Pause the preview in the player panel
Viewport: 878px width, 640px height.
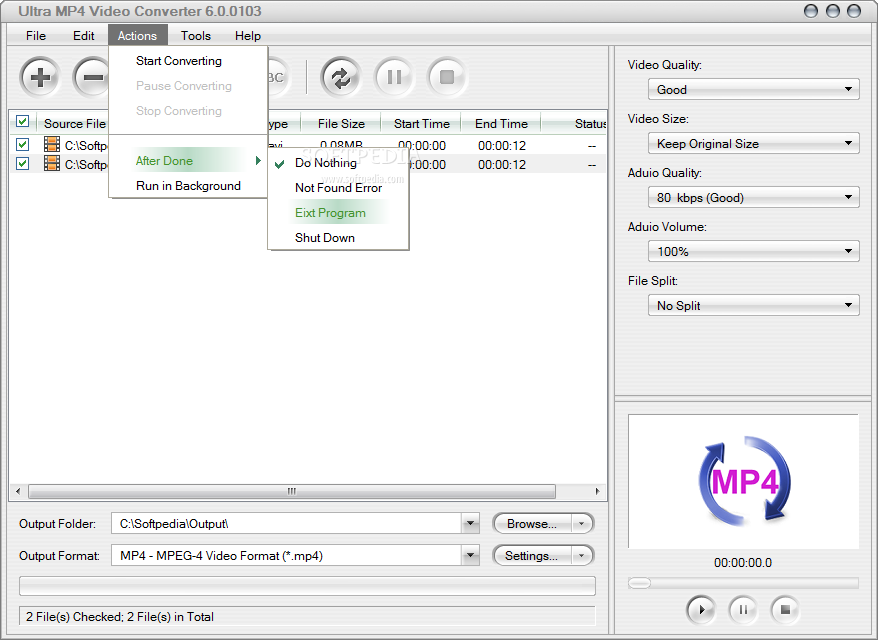pos(743,609)
